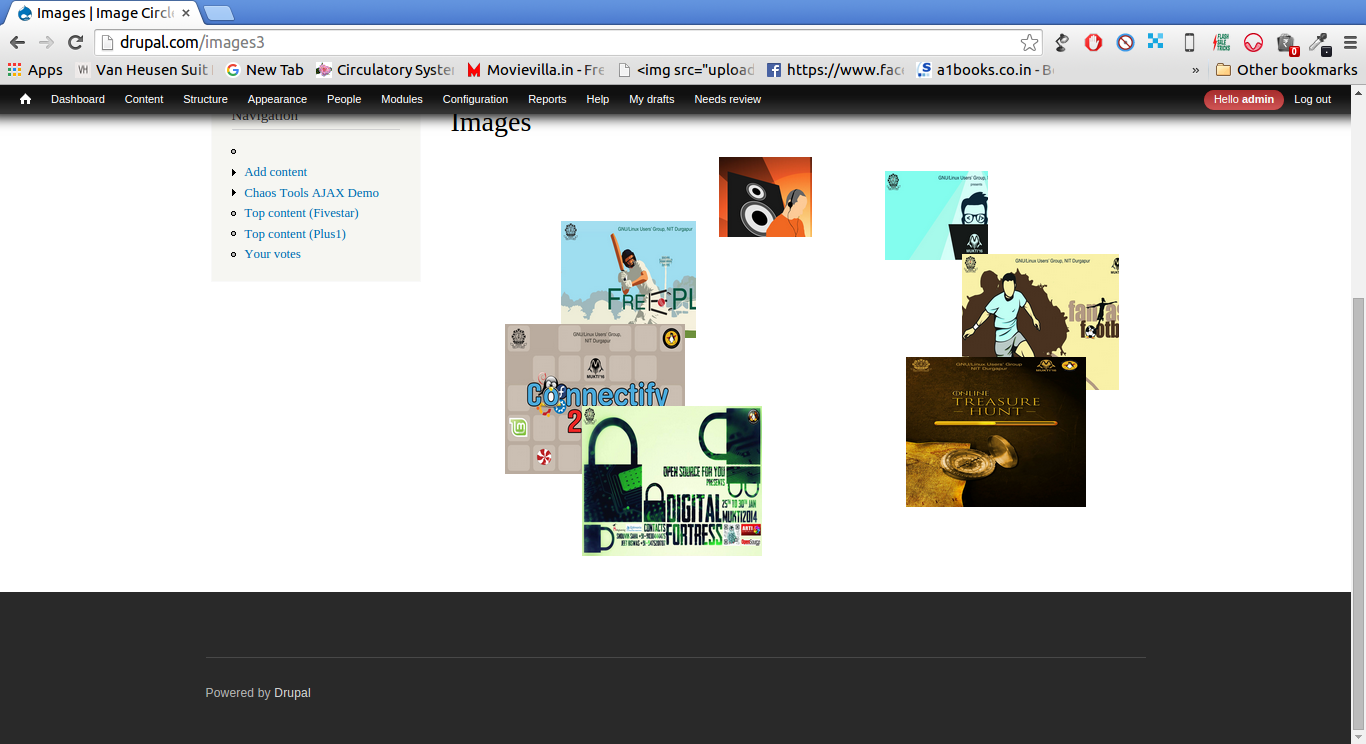This screenshot has width=1366, height=744.
Task: Click the forward navigation arrow
Action: tap(46, 42)
